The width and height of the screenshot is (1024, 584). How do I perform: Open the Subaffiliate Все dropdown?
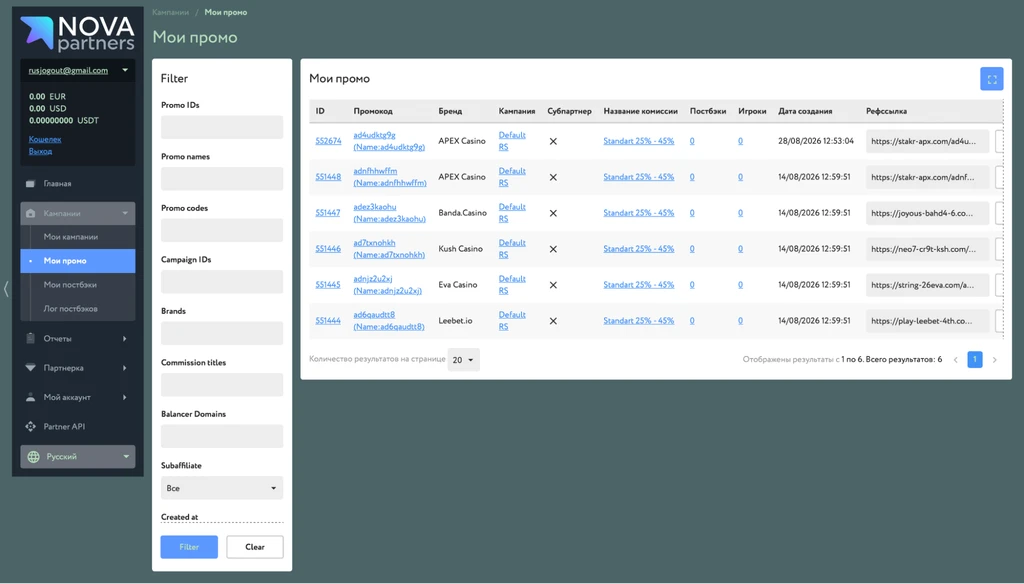coord(222,488)
